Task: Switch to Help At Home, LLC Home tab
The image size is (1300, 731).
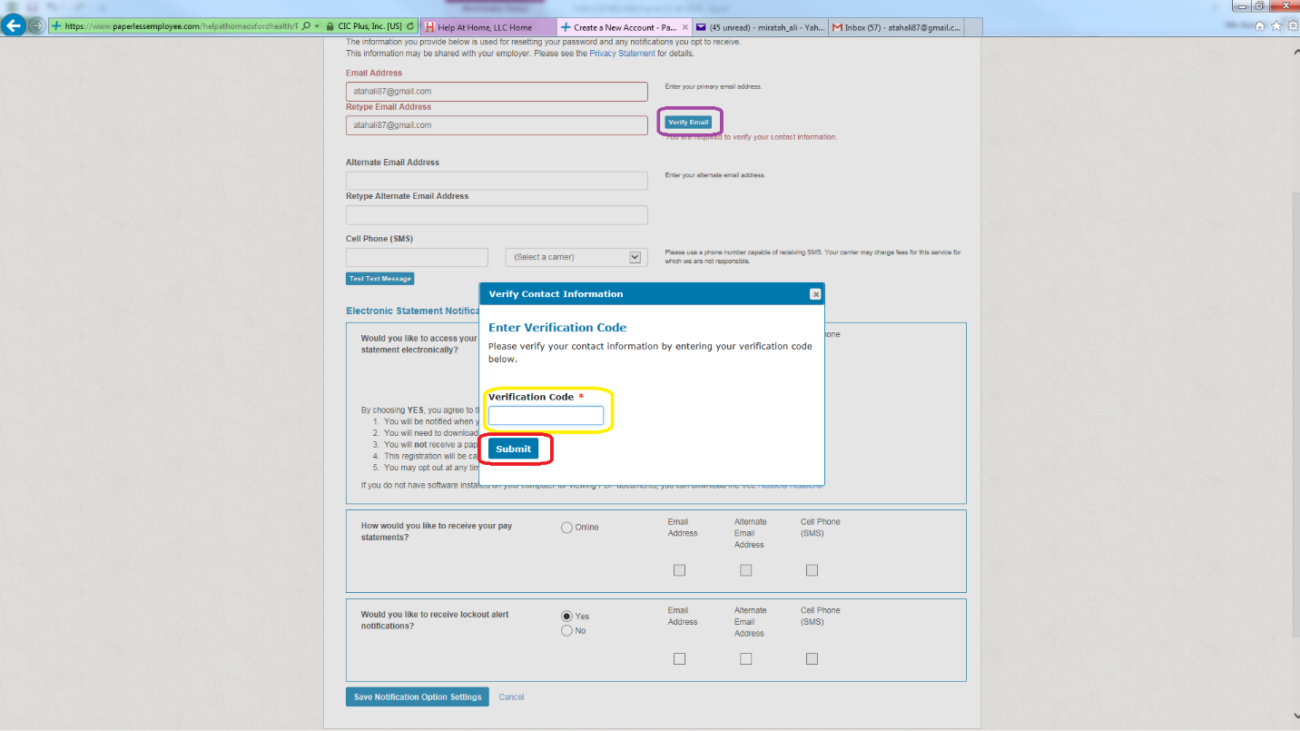Action: [487, 27]
